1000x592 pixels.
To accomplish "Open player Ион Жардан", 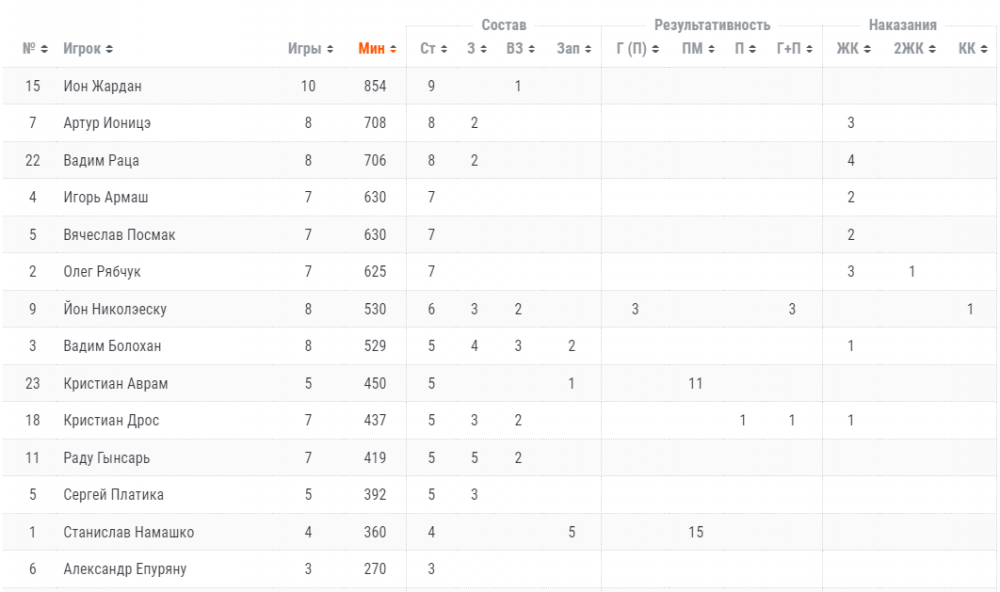I will 103,86.
